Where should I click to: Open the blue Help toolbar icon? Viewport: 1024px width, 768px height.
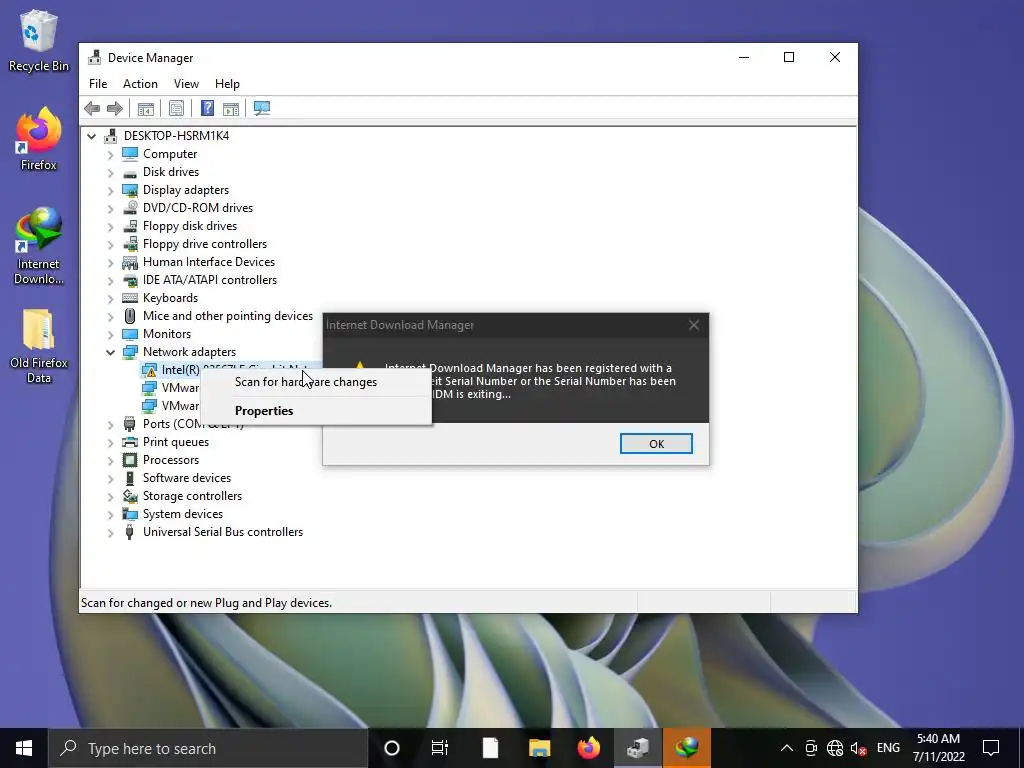[x=207, y=108]
